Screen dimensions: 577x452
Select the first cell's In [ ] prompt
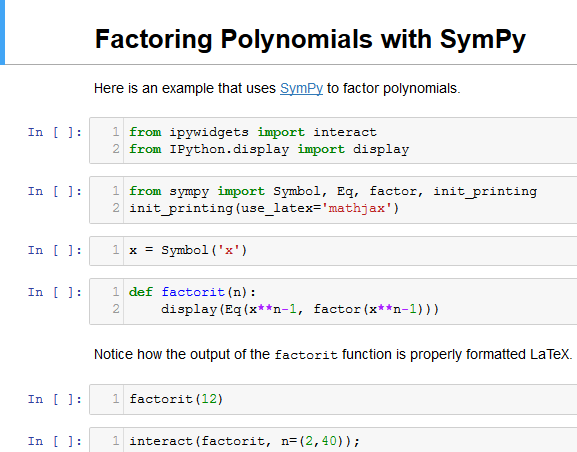click(55, 132)
